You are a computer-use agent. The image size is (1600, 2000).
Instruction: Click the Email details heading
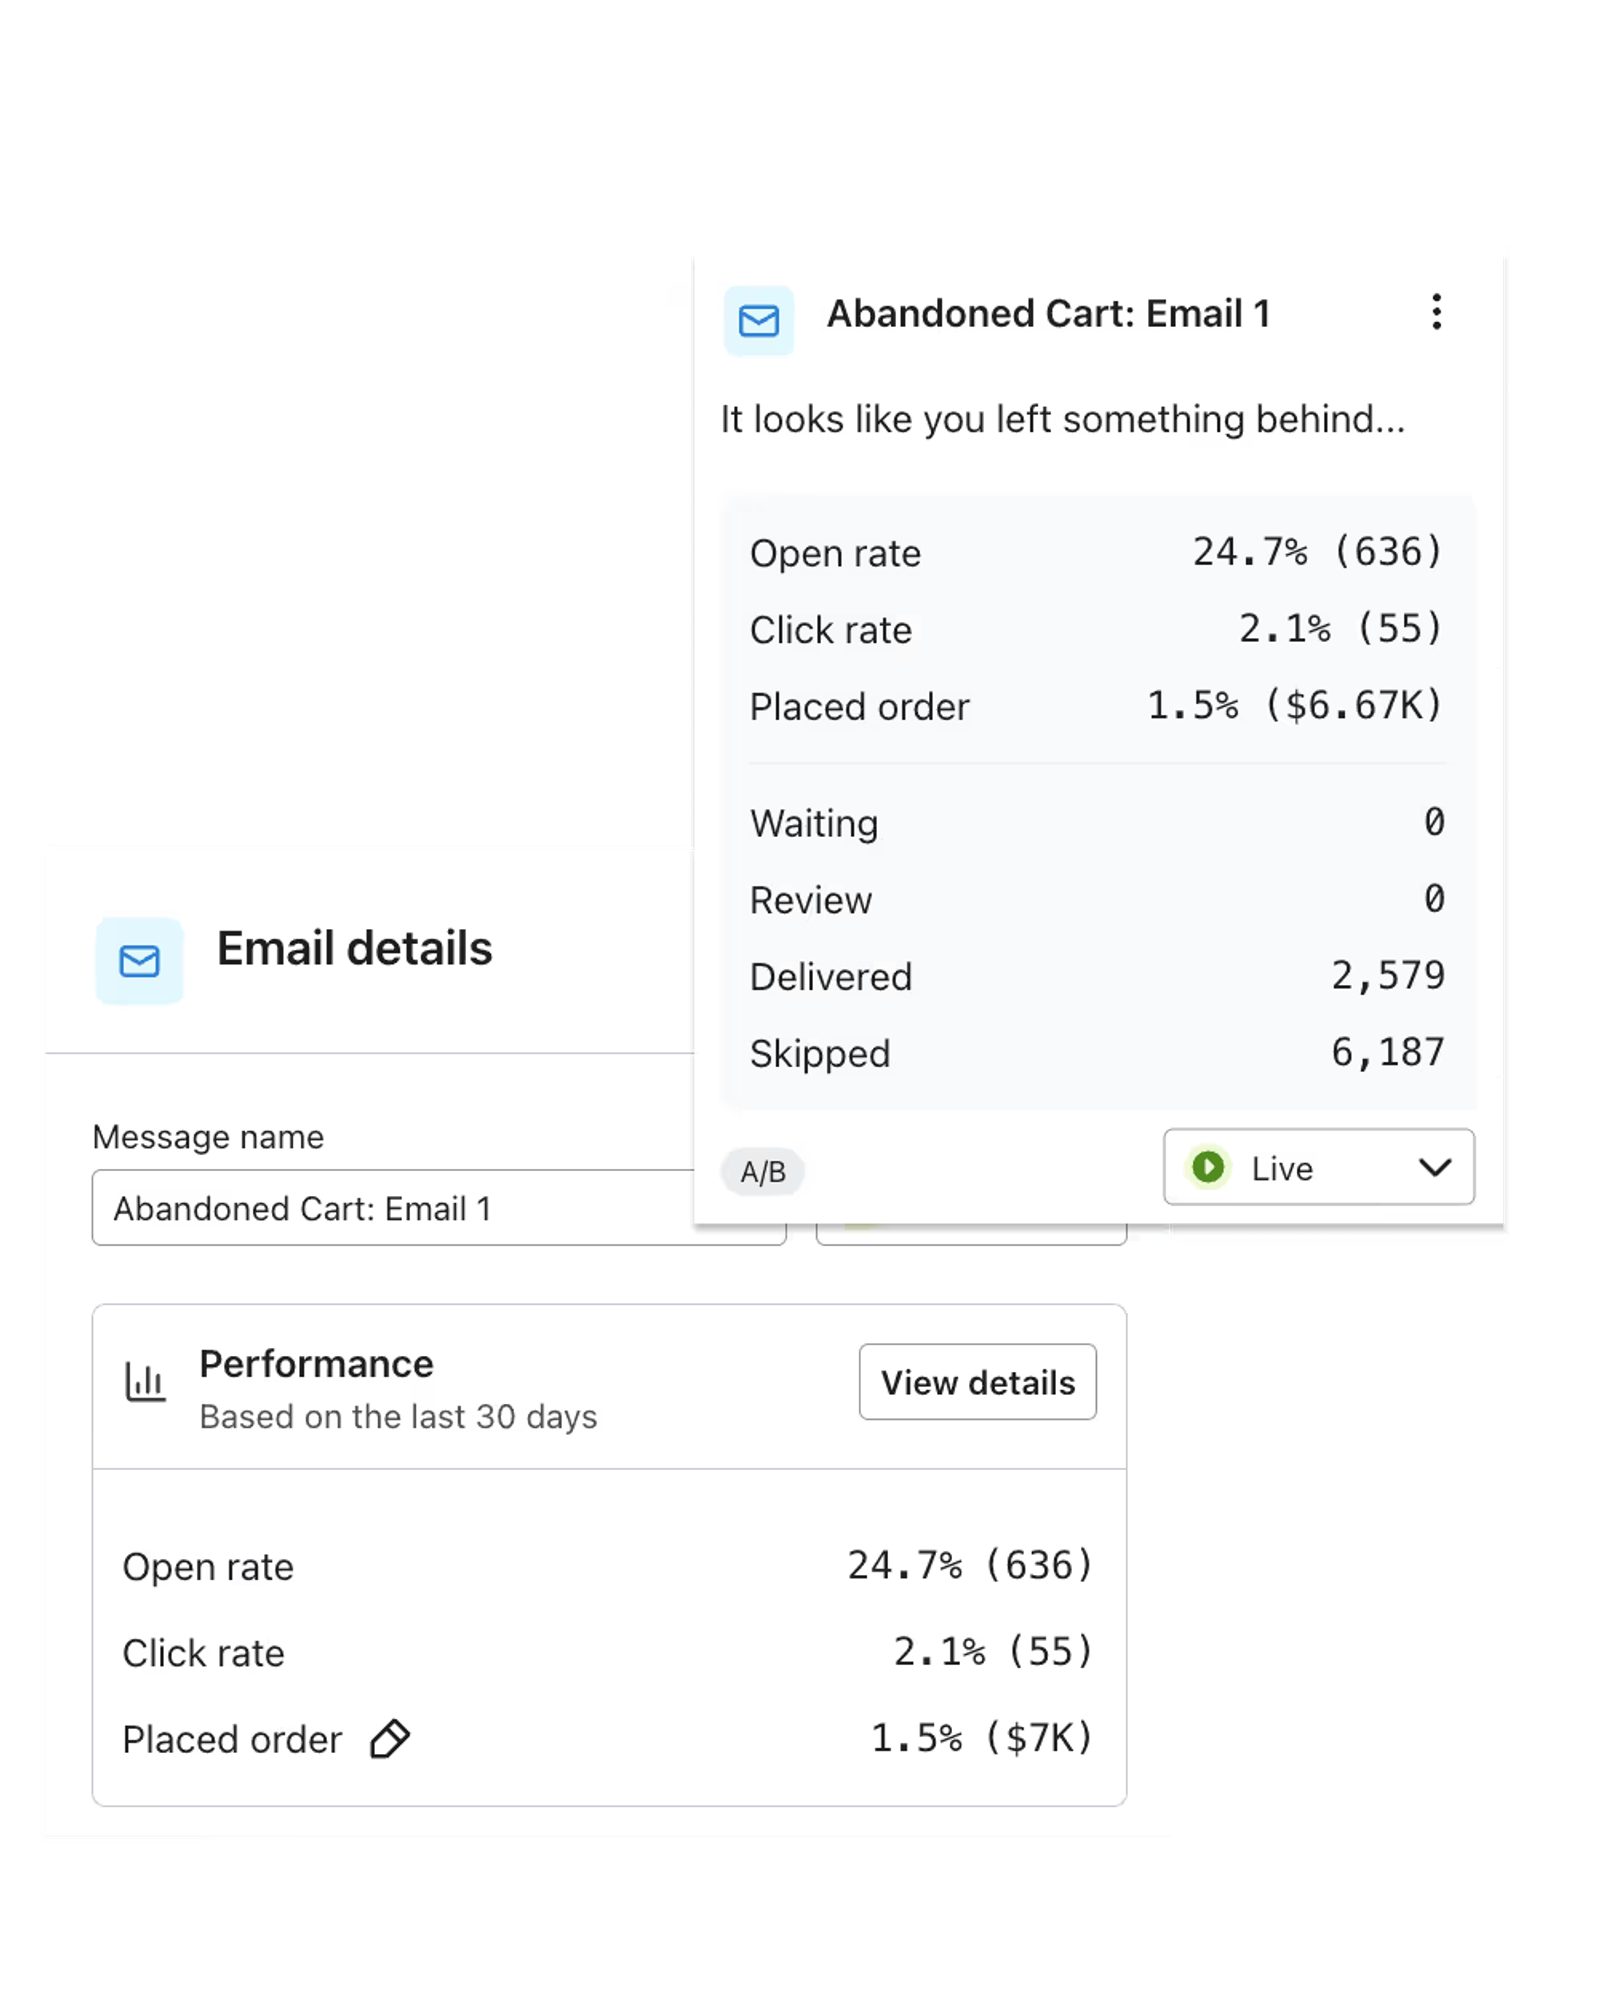pyautogui.click(x=354, y=948)
